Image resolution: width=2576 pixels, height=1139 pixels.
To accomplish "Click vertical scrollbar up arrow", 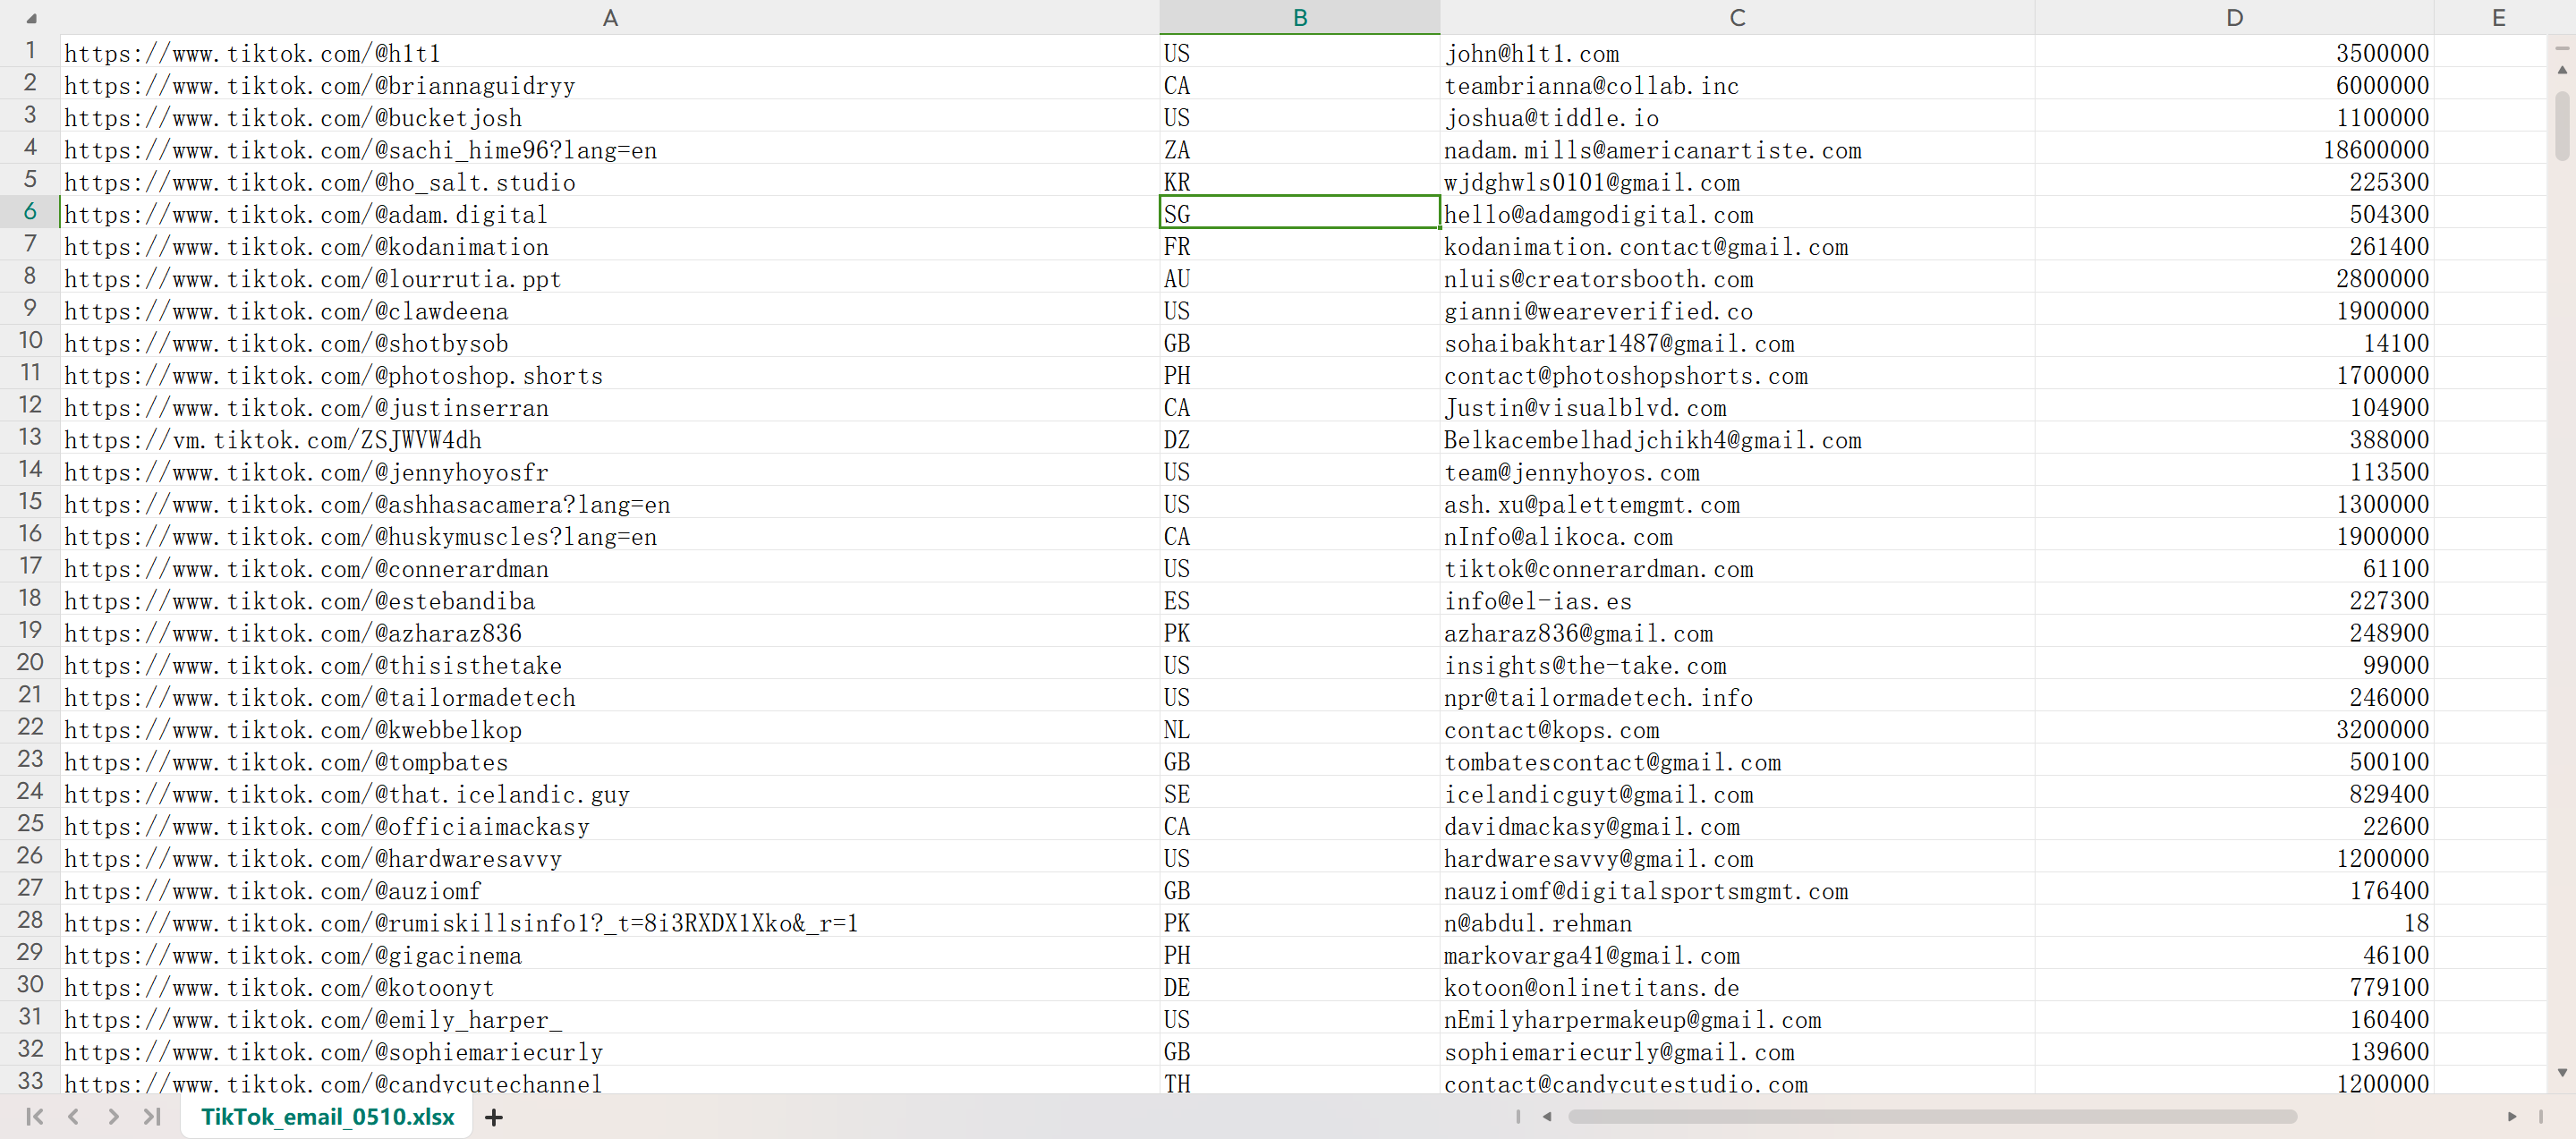I will [x=2562, y=70].
